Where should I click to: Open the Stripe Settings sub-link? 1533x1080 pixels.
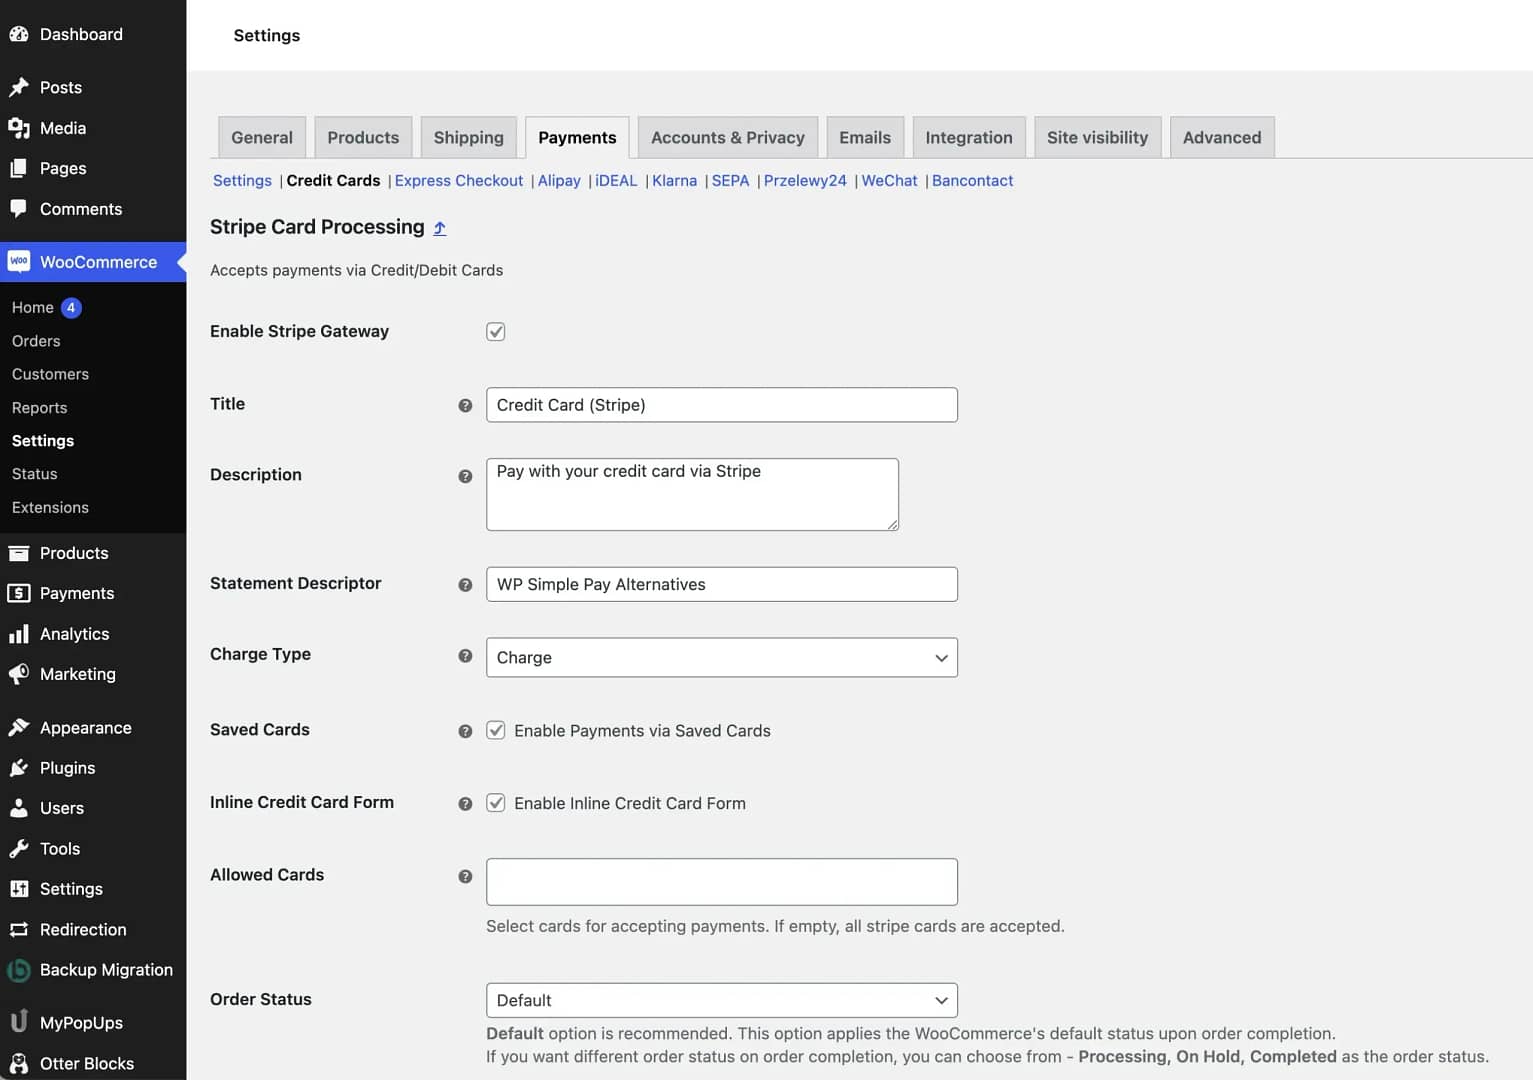242,180
